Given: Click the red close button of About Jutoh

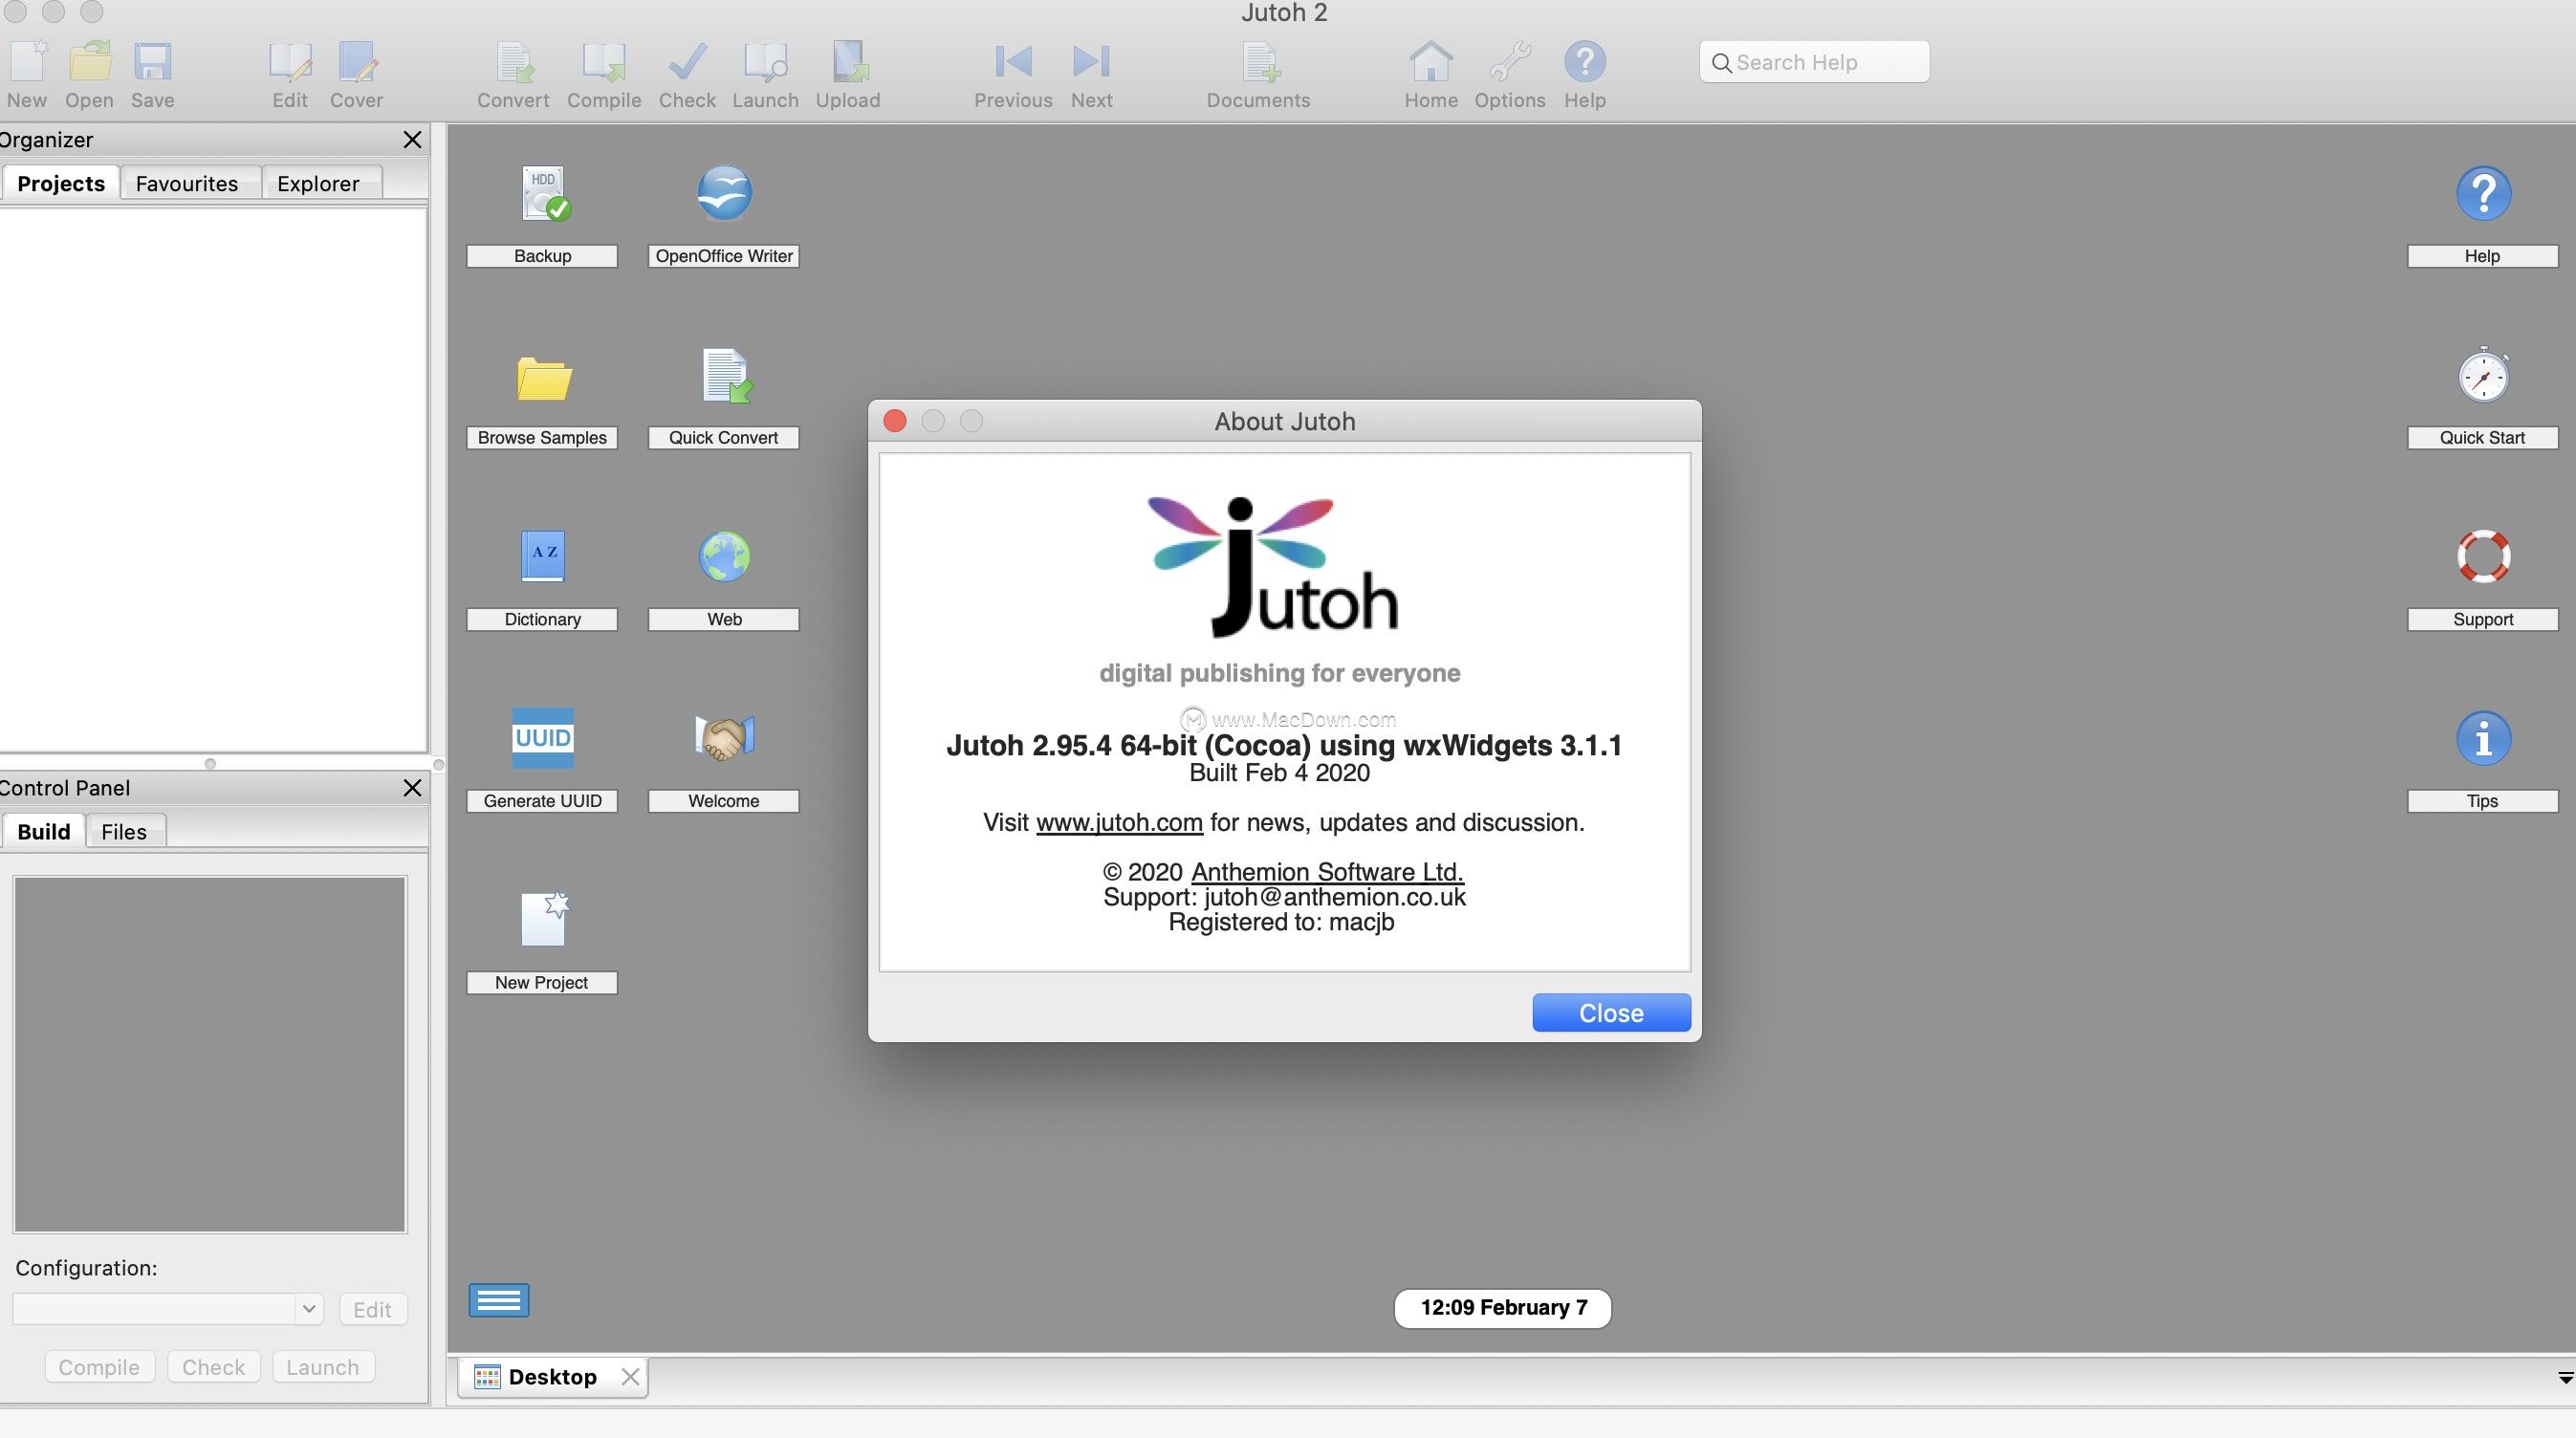Looking at the screenshot, I should [x=895, y=421].
